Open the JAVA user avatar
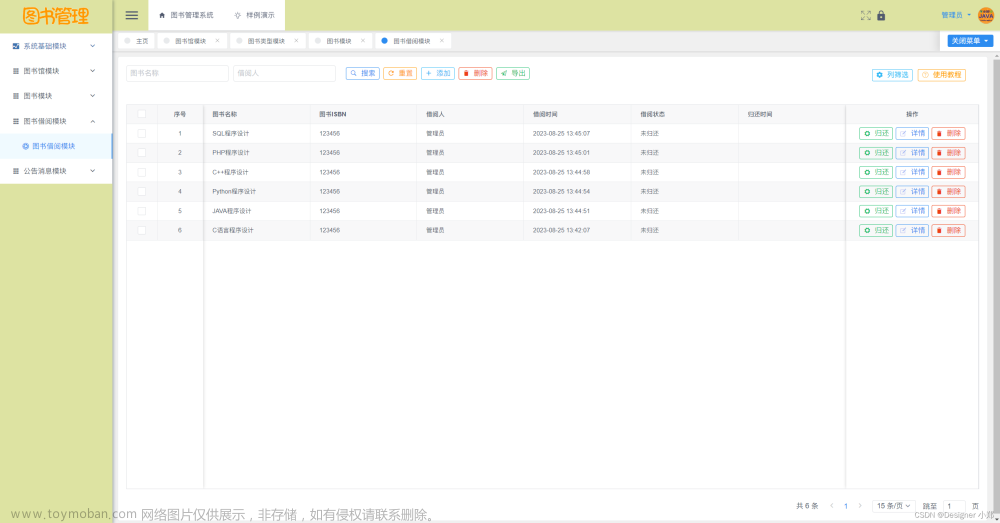This screenshot has height=523, width=1000. tap(985, 15)
